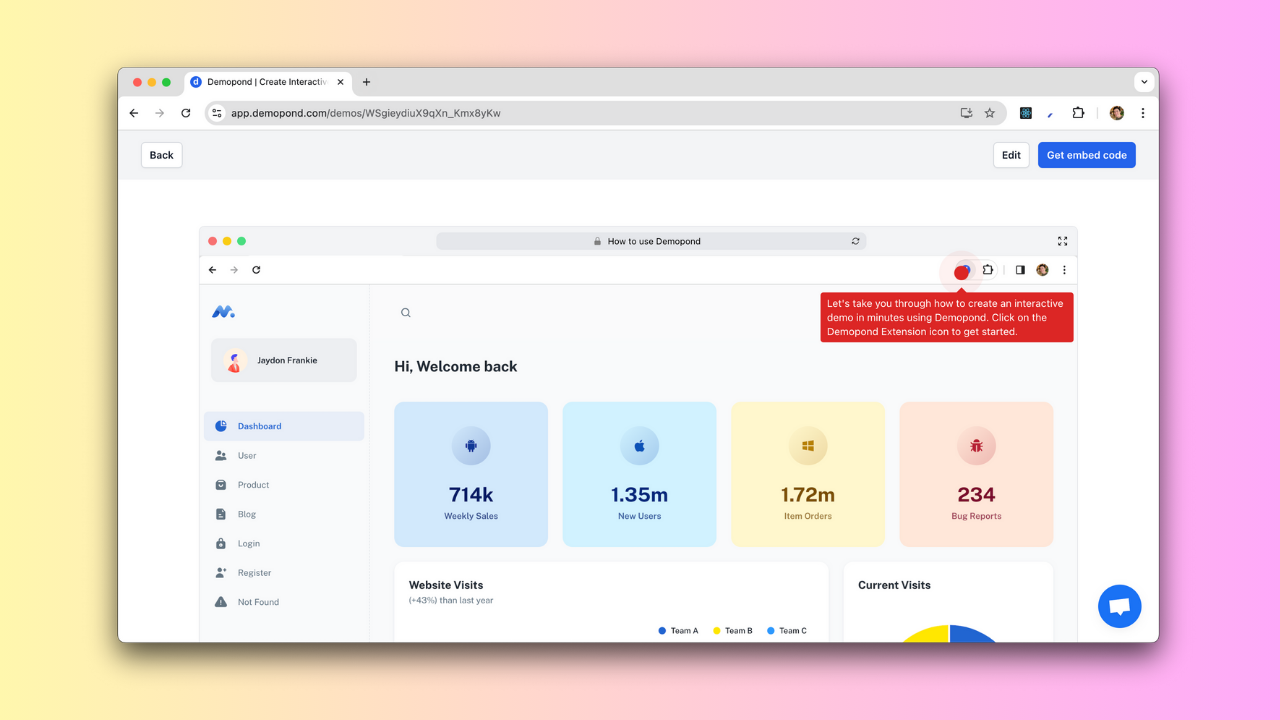
Task: Click the browser reload icon
Action: 185,113
